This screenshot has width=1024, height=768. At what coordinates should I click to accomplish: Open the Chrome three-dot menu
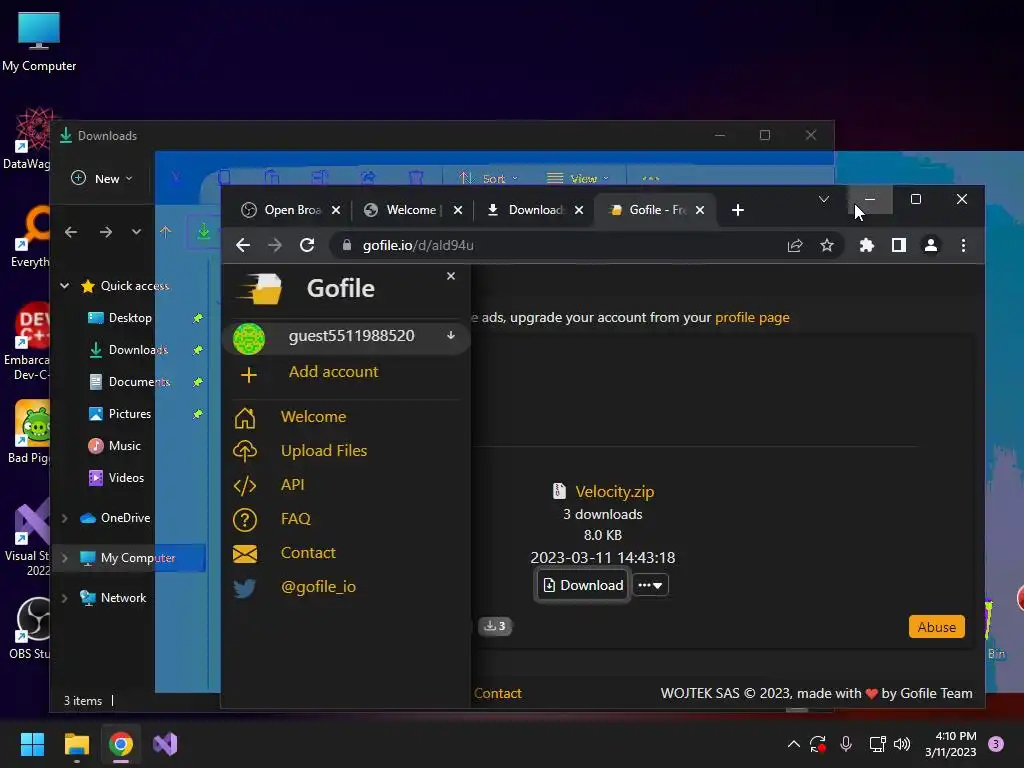click(x=963, y=246)
